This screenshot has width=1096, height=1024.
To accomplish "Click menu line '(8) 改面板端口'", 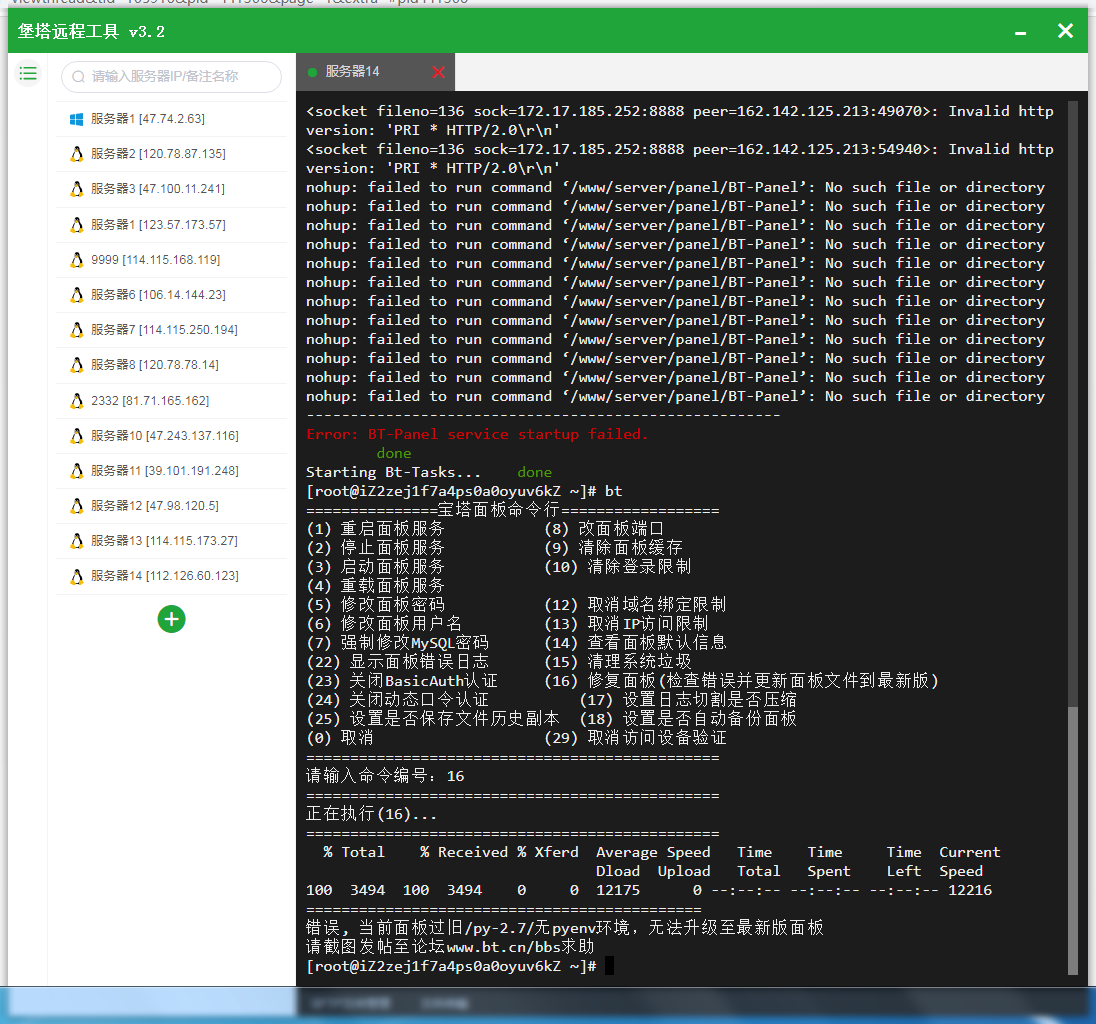I will coord(604,529).
